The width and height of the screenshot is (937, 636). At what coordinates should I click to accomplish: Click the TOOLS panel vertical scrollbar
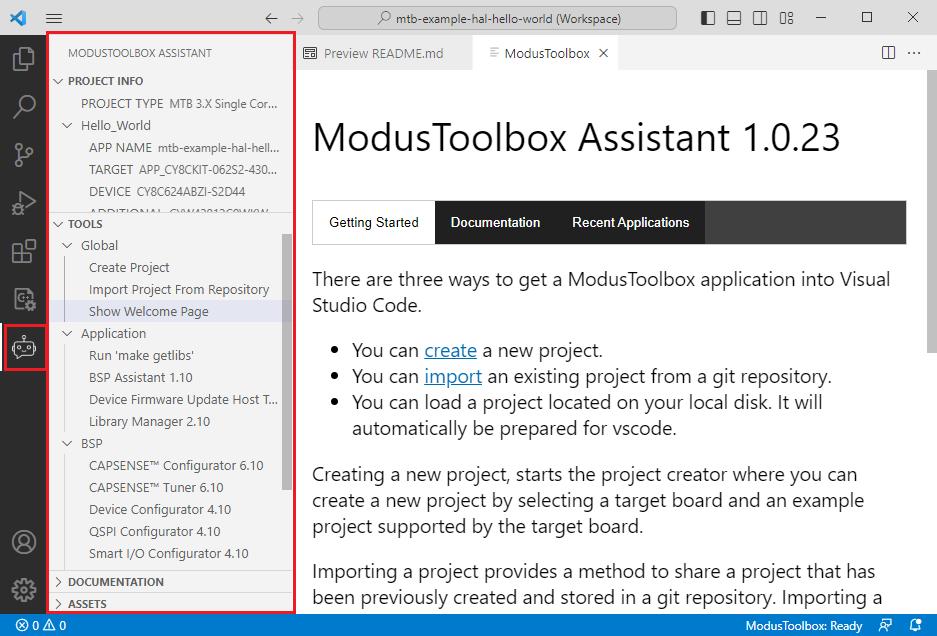(x=287, y=362)
